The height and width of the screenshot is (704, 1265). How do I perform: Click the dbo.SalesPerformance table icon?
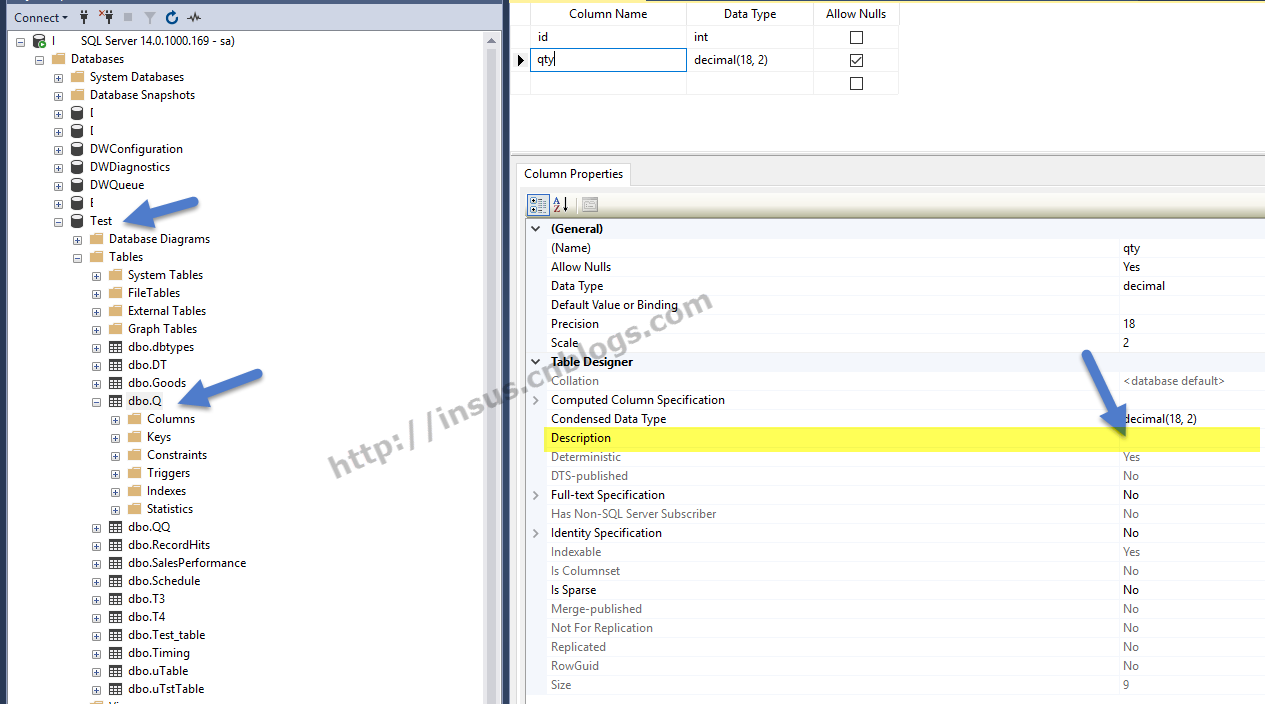[x=115, y=563]
